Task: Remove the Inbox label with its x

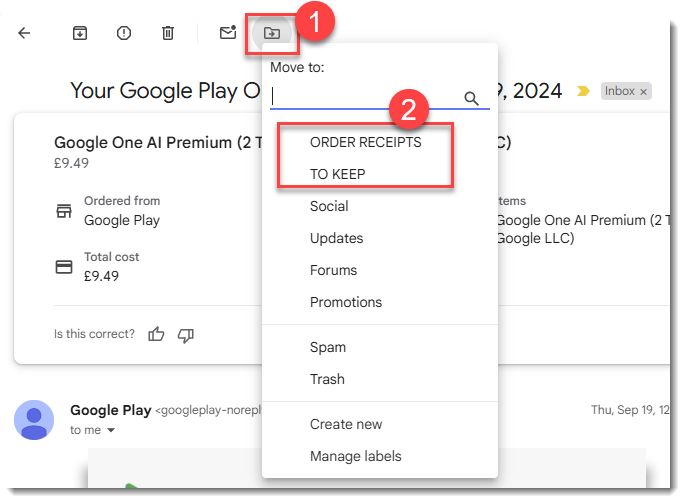Action: [643, 92]
